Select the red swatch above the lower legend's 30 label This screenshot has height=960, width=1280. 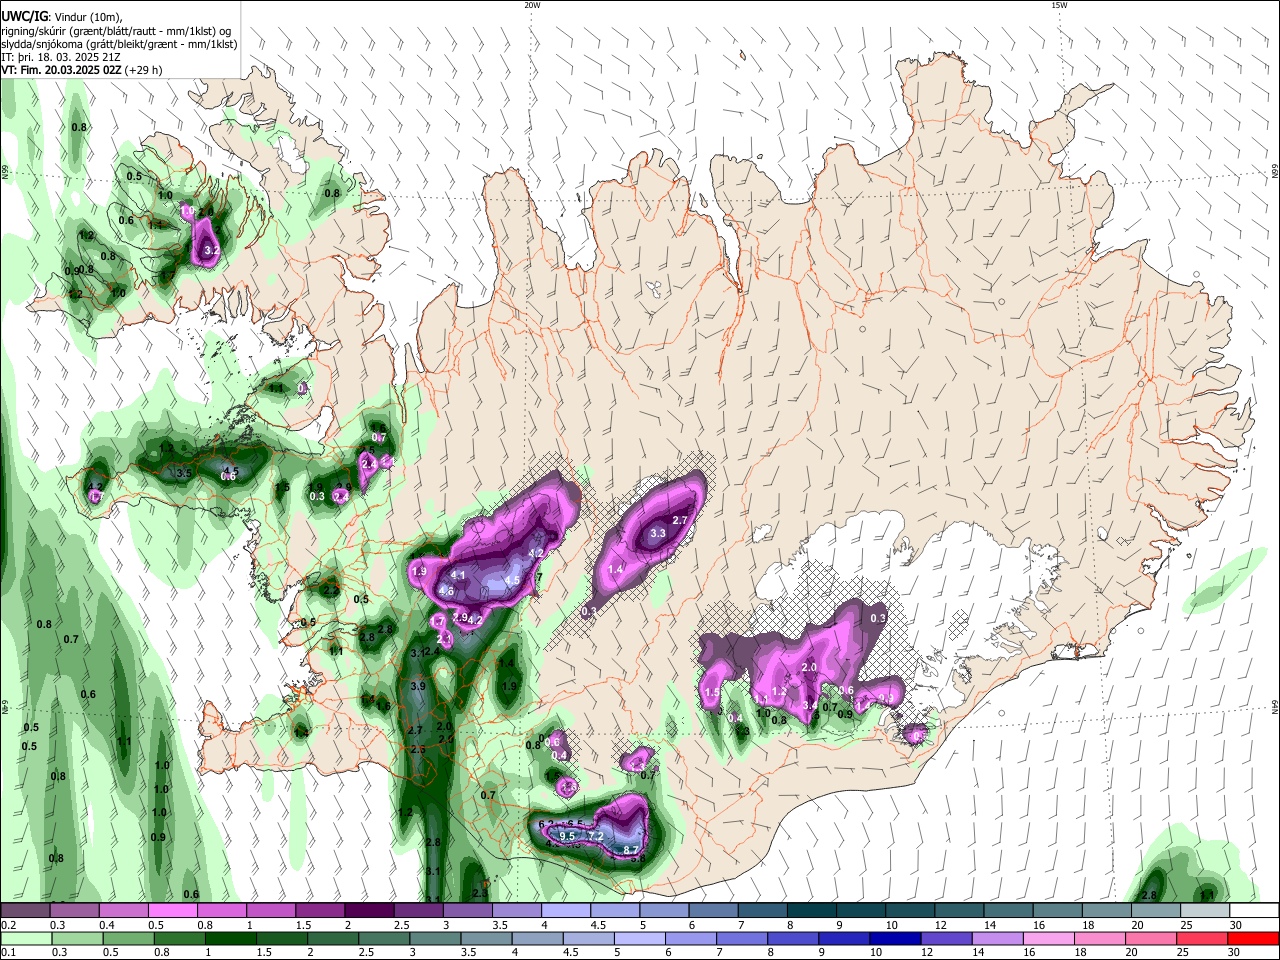click(1252, 938)
